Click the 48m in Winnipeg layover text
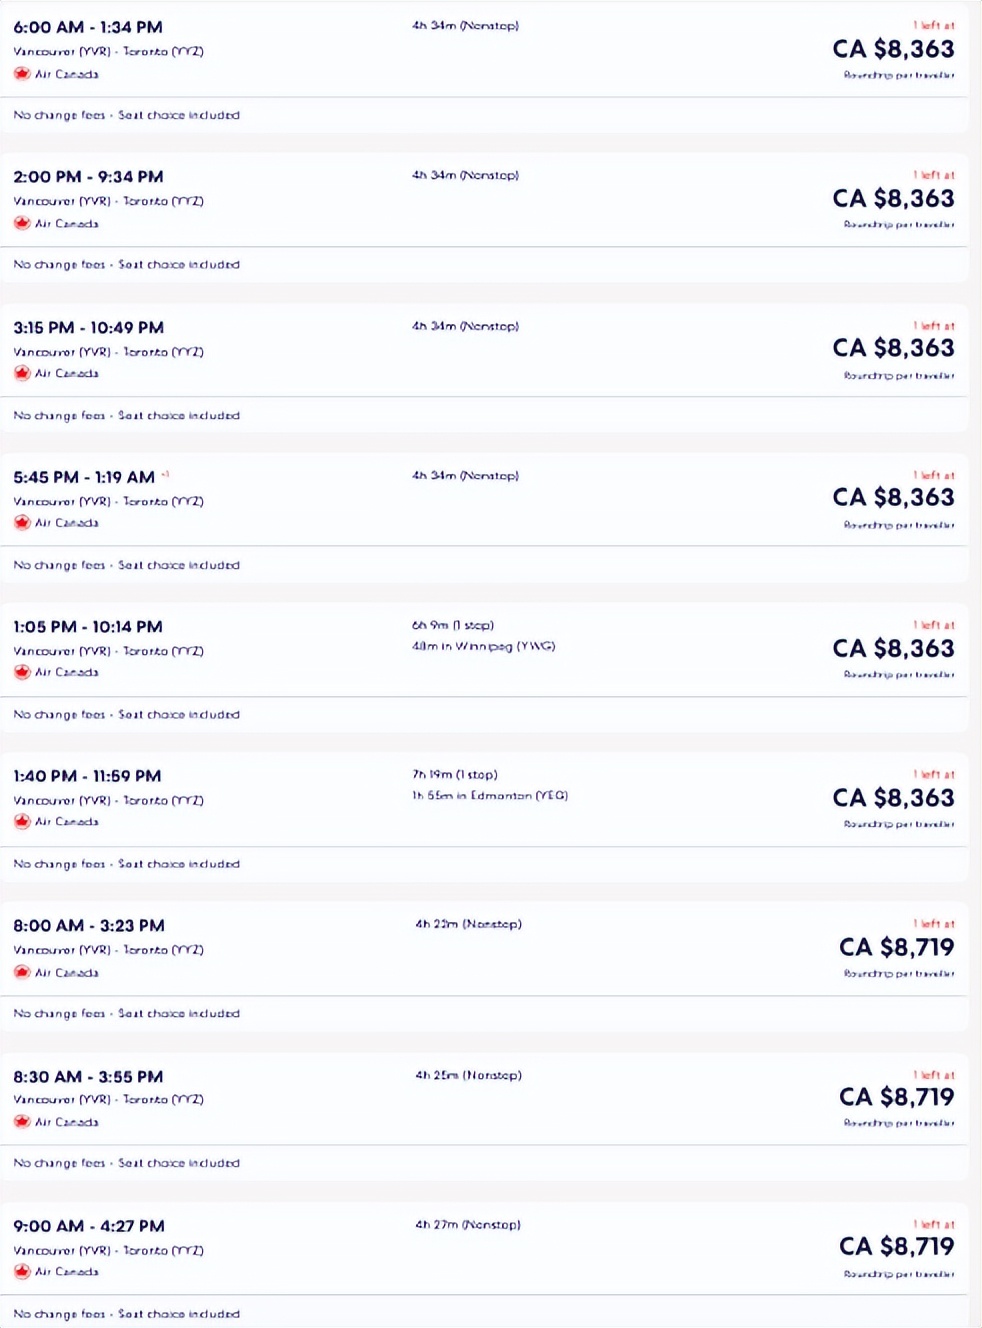 (x=483, y=646)
